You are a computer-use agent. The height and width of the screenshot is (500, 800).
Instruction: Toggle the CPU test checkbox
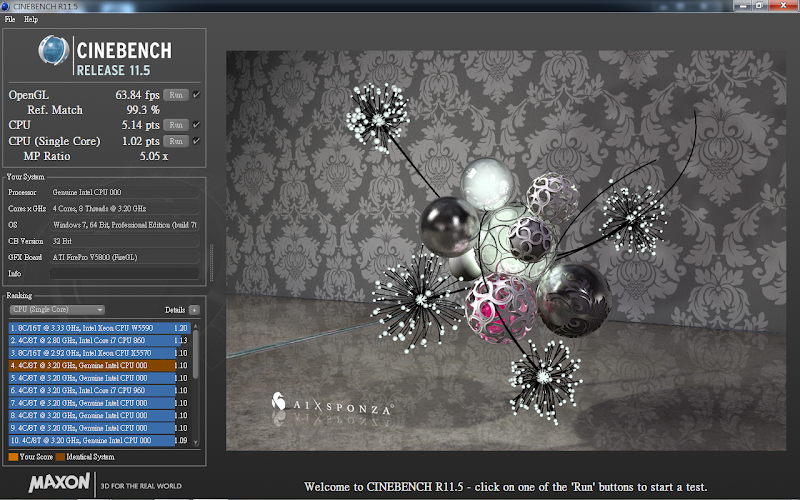(x=196, y=125)
